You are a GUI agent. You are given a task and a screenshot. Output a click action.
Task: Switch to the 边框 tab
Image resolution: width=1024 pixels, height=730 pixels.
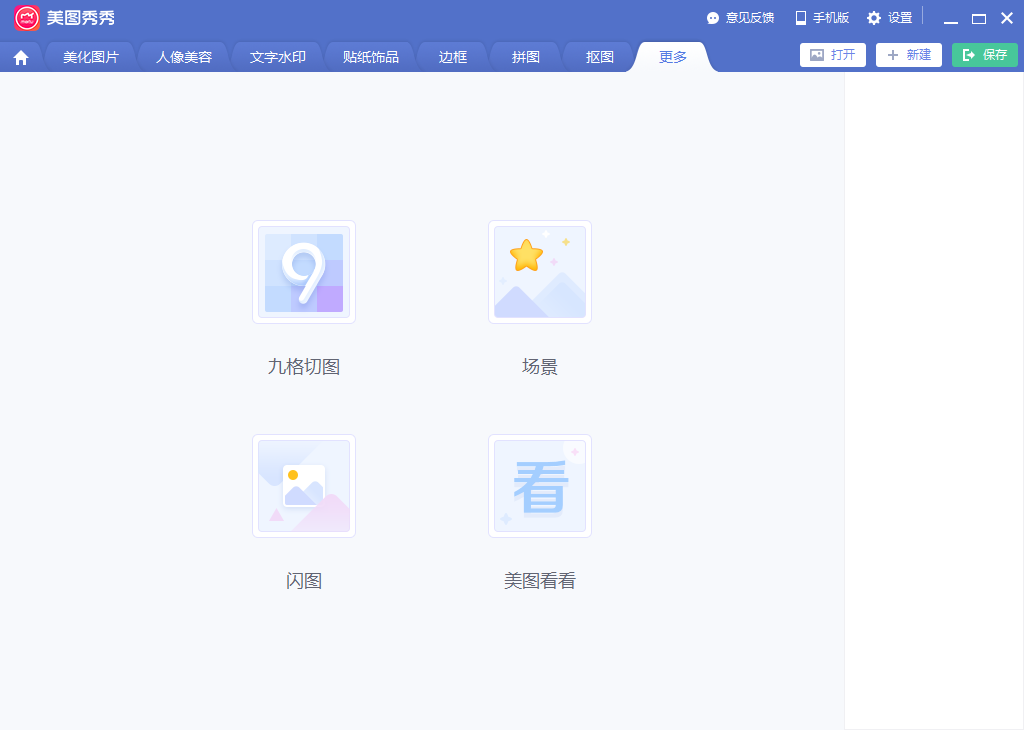453,57
